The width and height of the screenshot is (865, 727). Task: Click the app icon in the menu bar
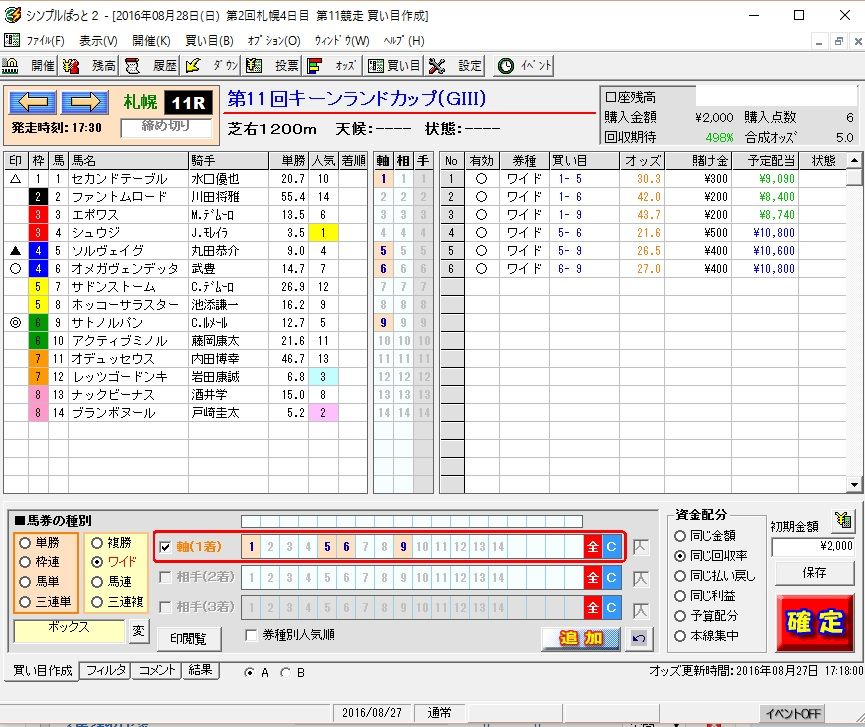point(11,40)
